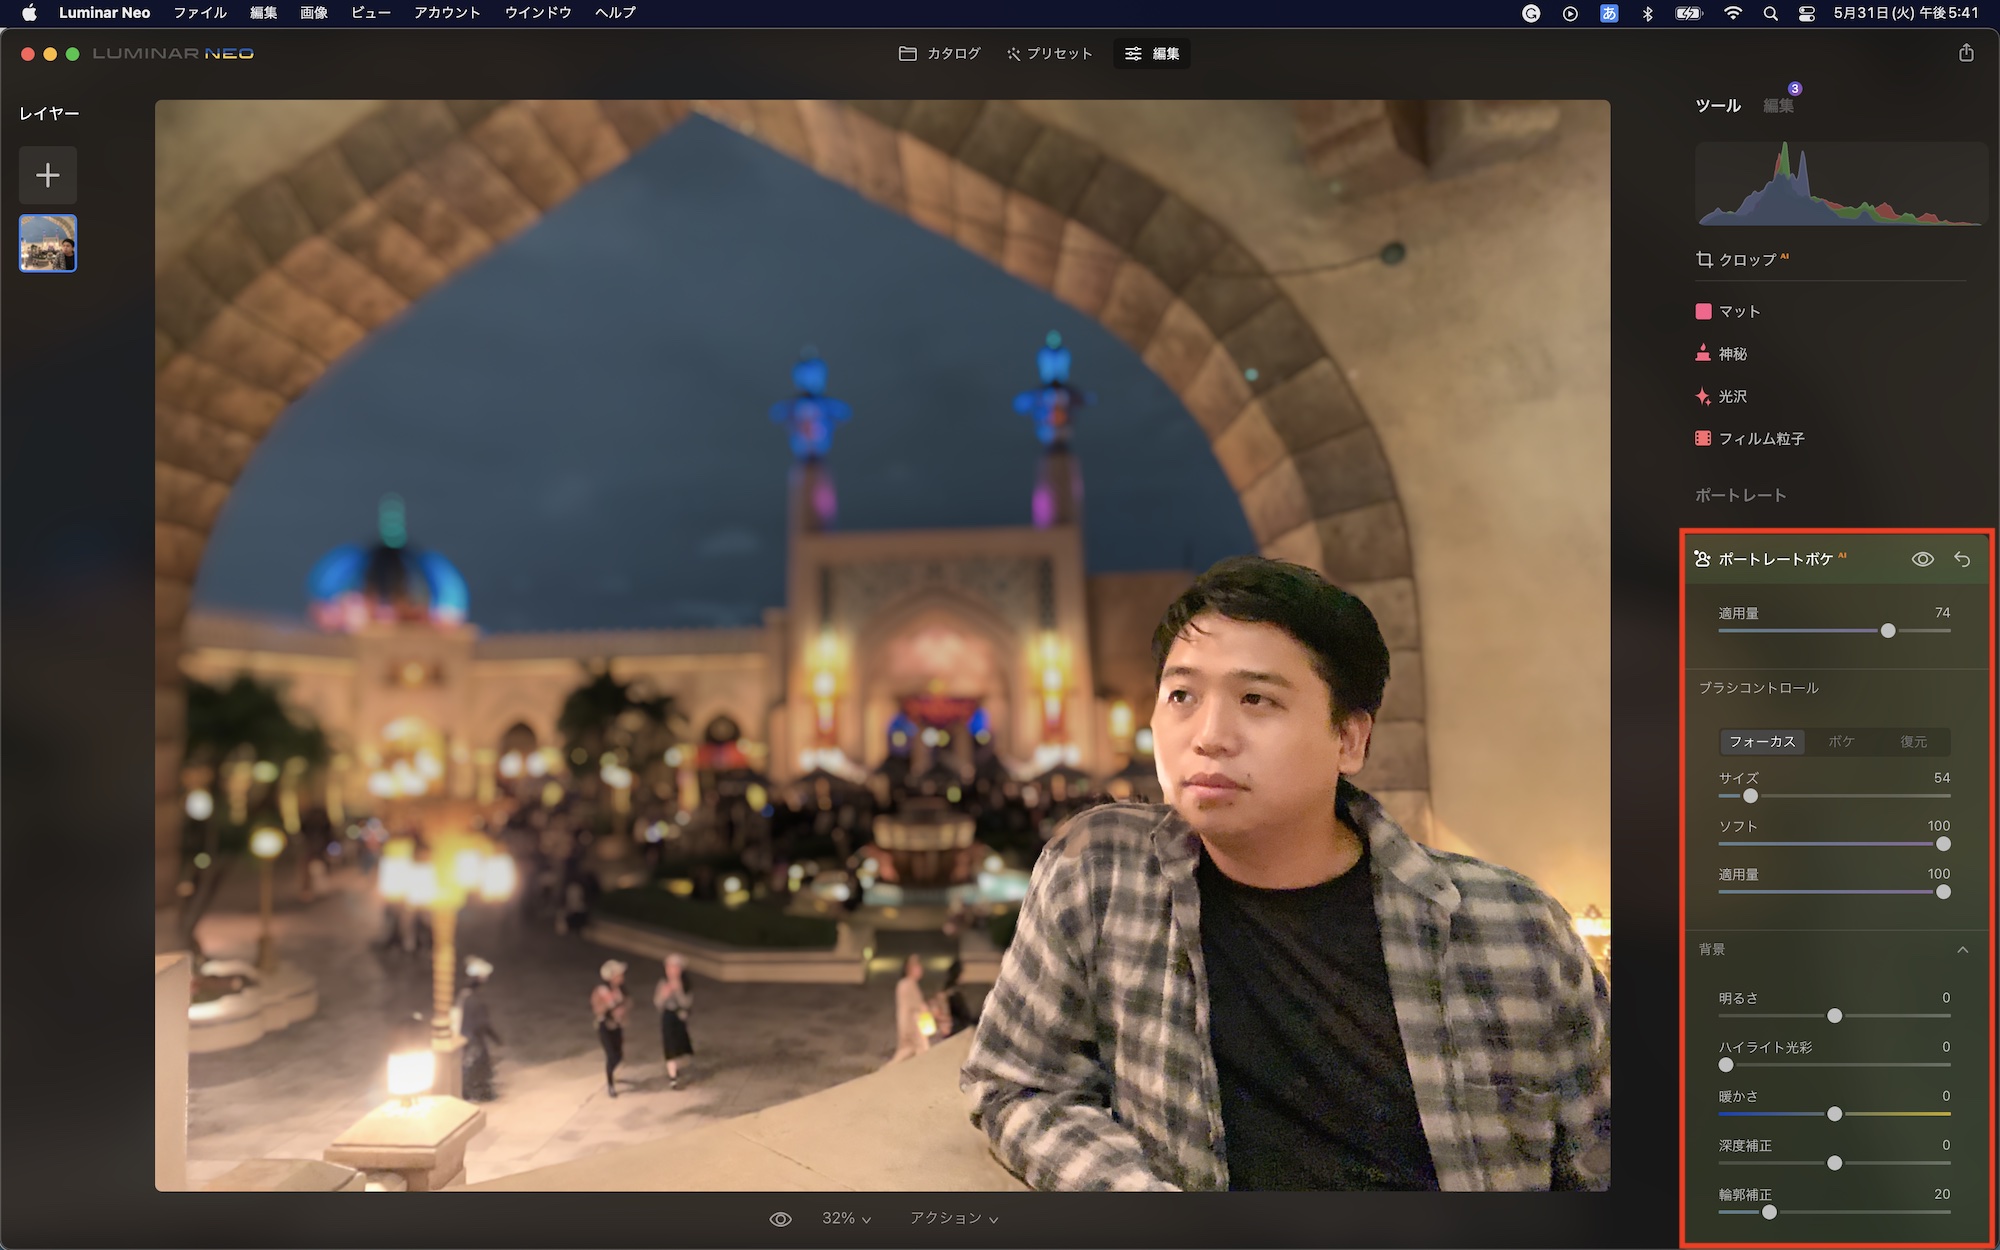The image size is (2000, 1250).
Task: Click the layer thumbnail in レイヤー panel
Action: 47,244
